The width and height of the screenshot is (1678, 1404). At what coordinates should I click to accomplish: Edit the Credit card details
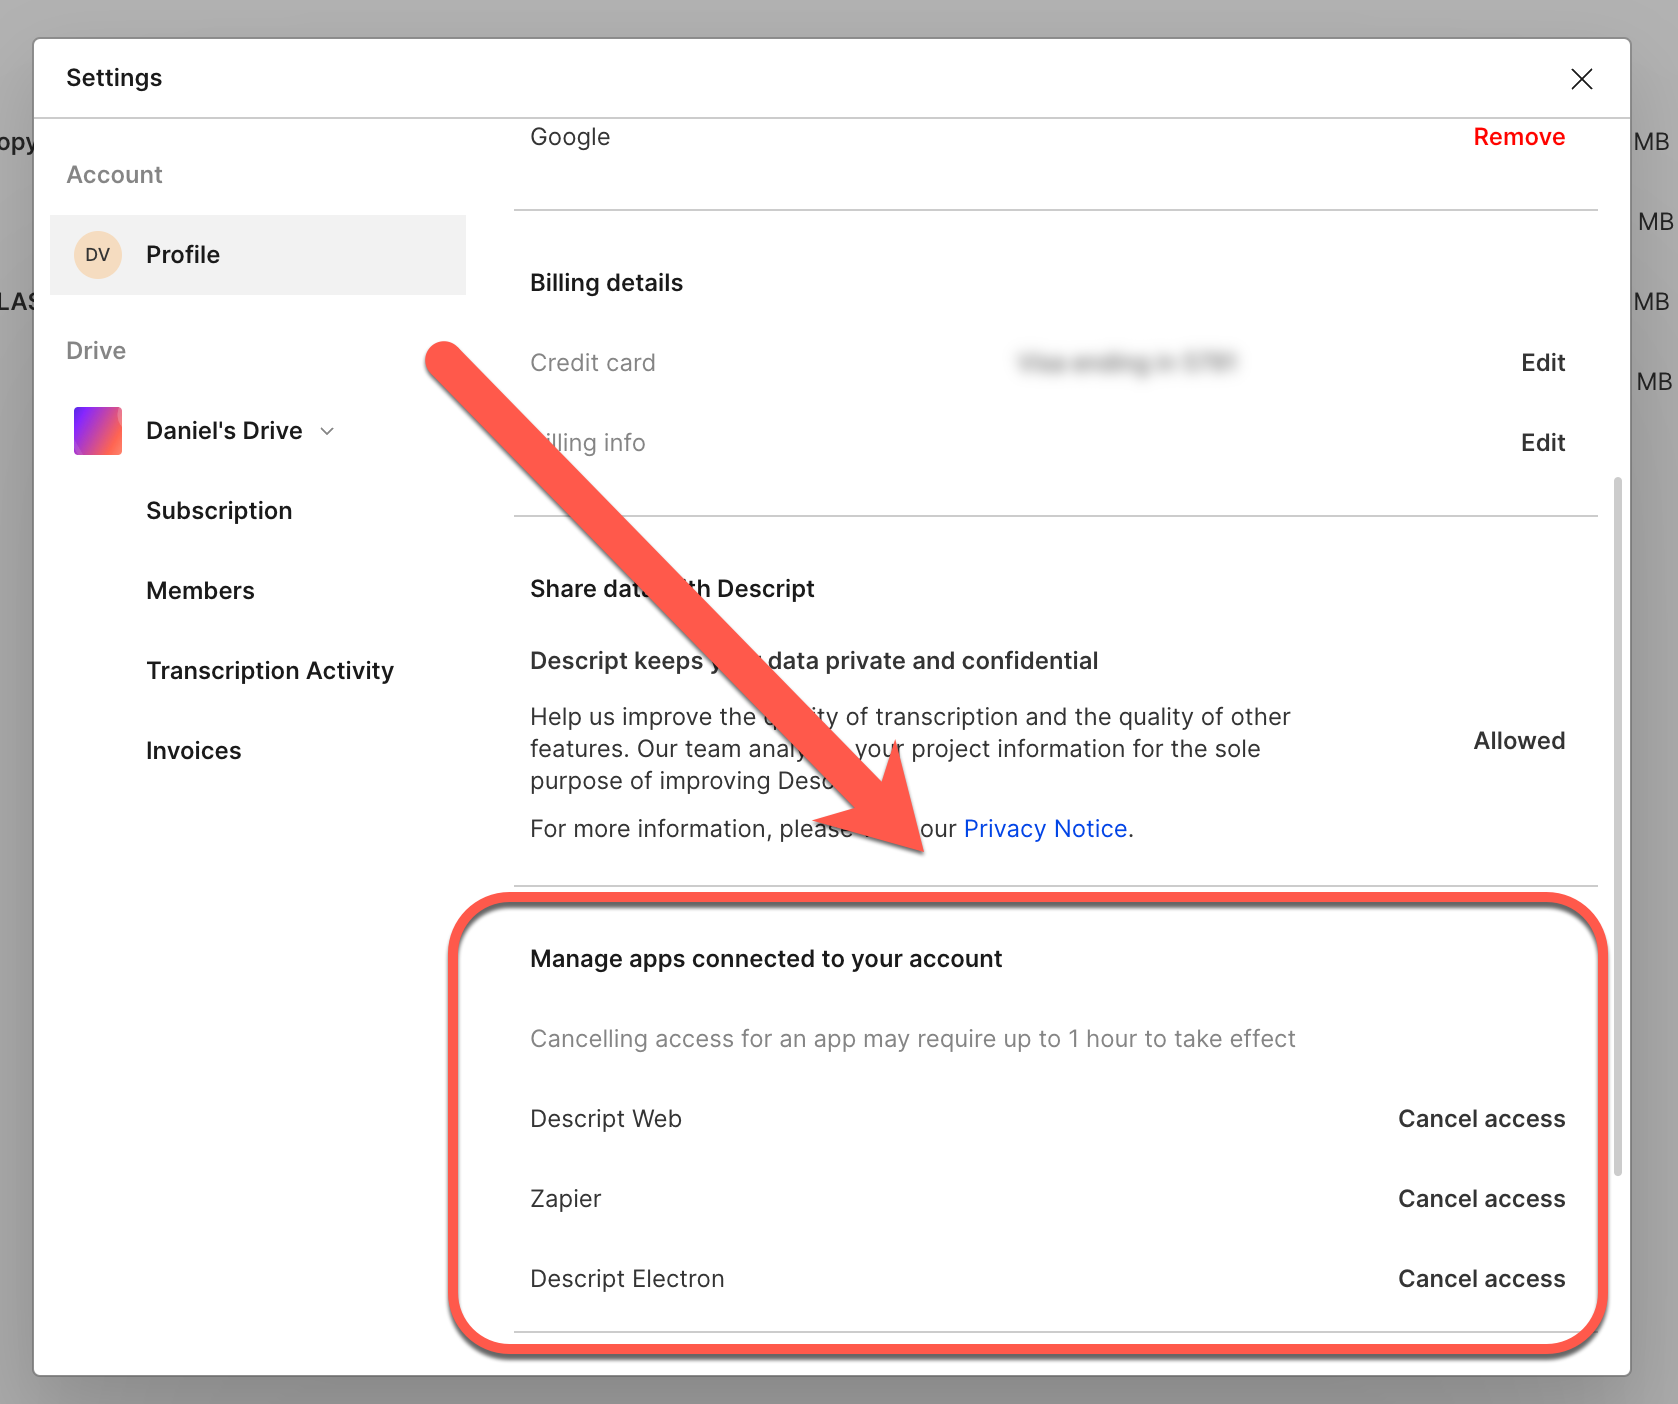coord(1543,363)
